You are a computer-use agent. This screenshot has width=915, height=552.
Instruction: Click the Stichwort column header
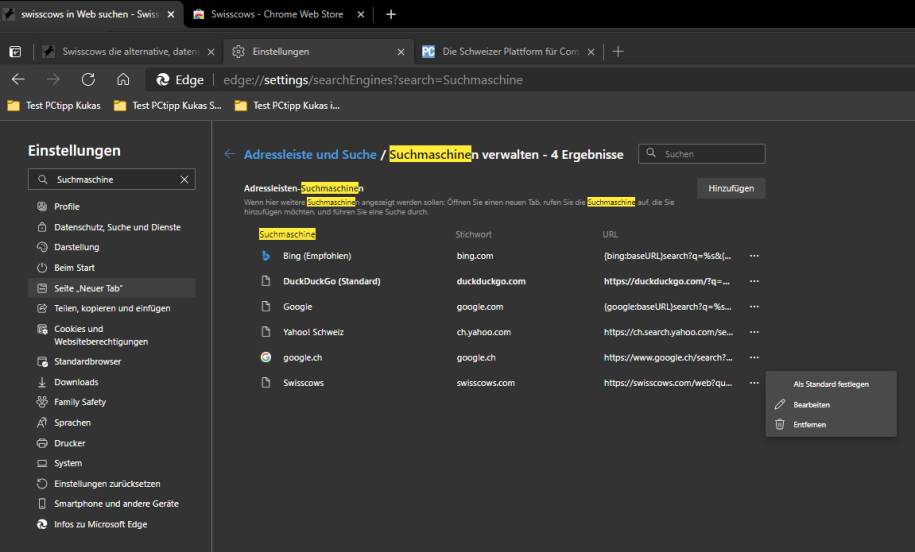[x=473, y=235]
